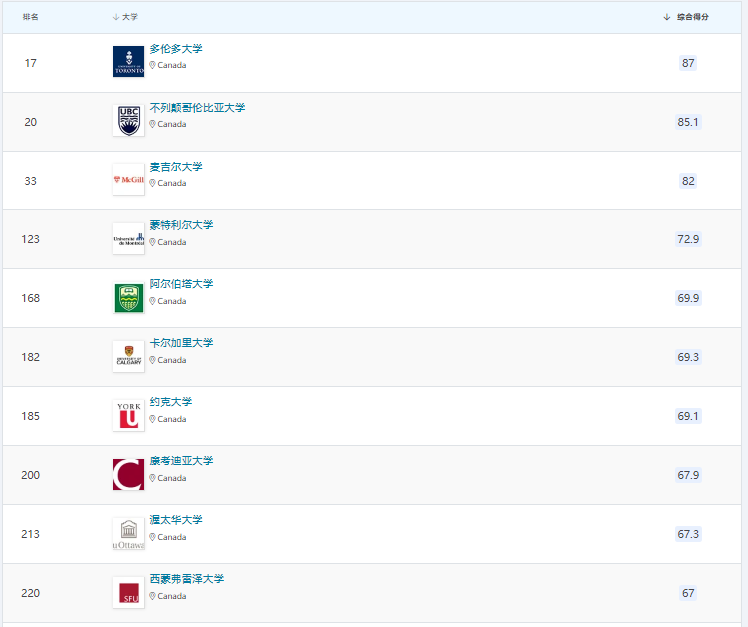Open the 滑铁卢大学 link
The image size is (748, 627).
(176, 520)
